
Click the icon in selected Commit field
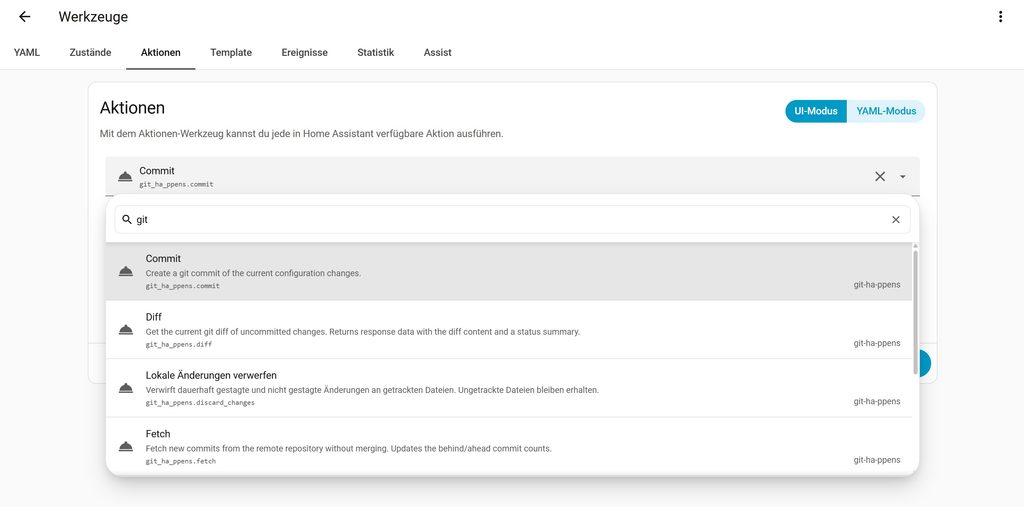click(125, 176)
